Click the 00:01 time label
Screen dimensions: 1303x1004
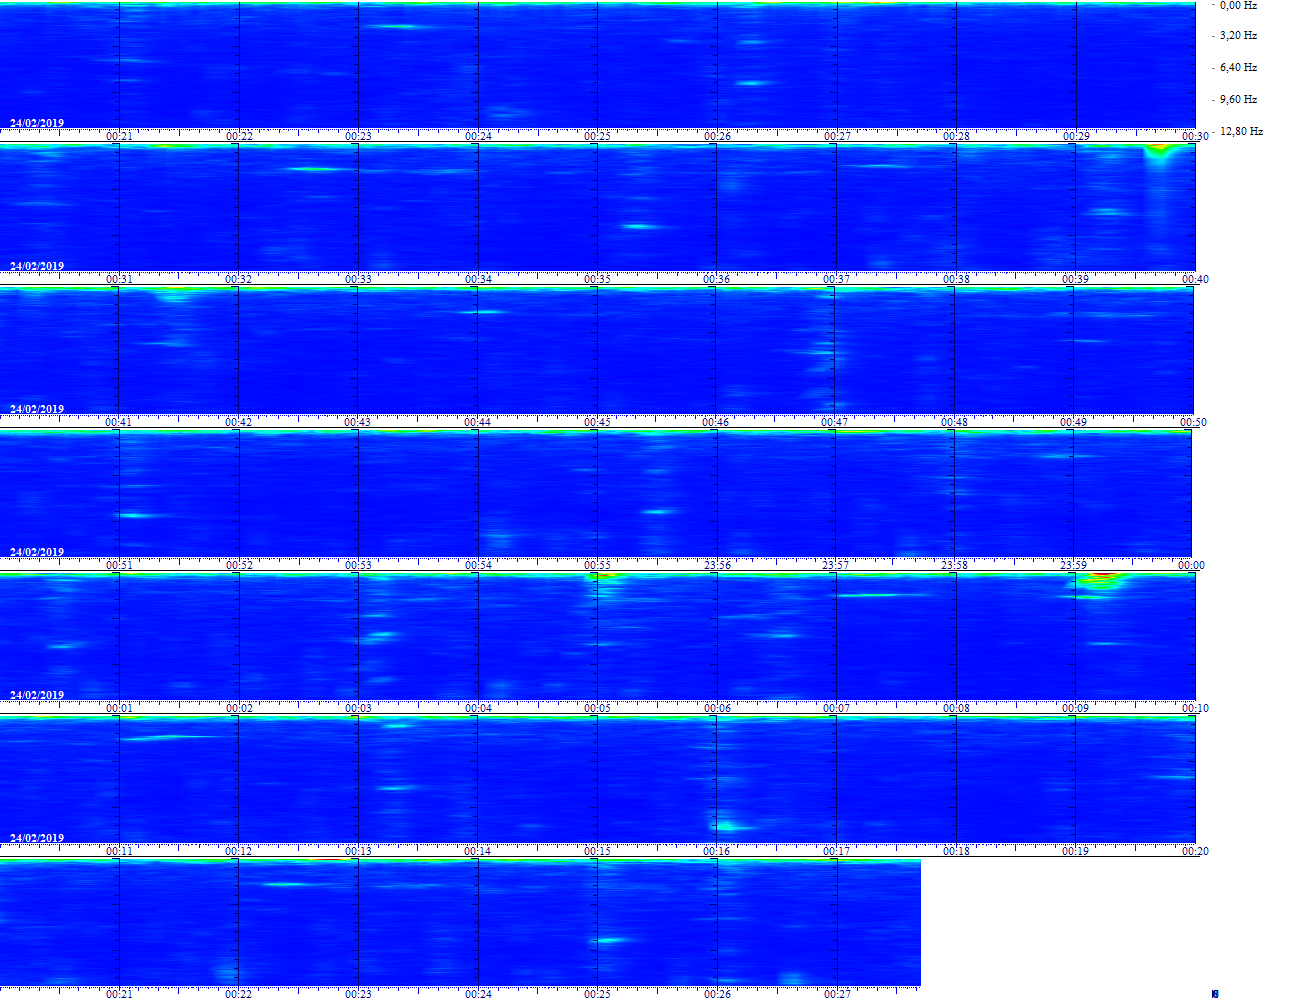coord(119,708)
